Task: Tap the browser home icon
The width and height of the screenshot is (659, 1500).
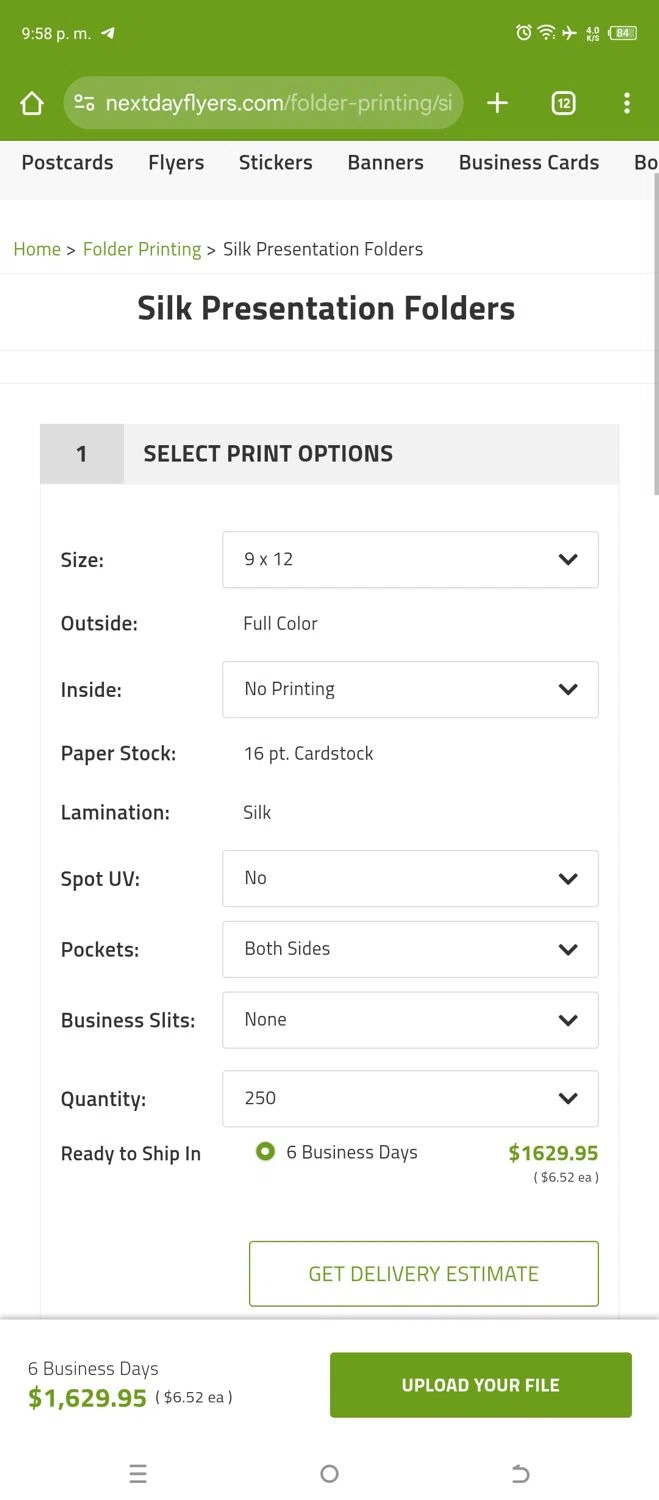Action: point(32,103)
